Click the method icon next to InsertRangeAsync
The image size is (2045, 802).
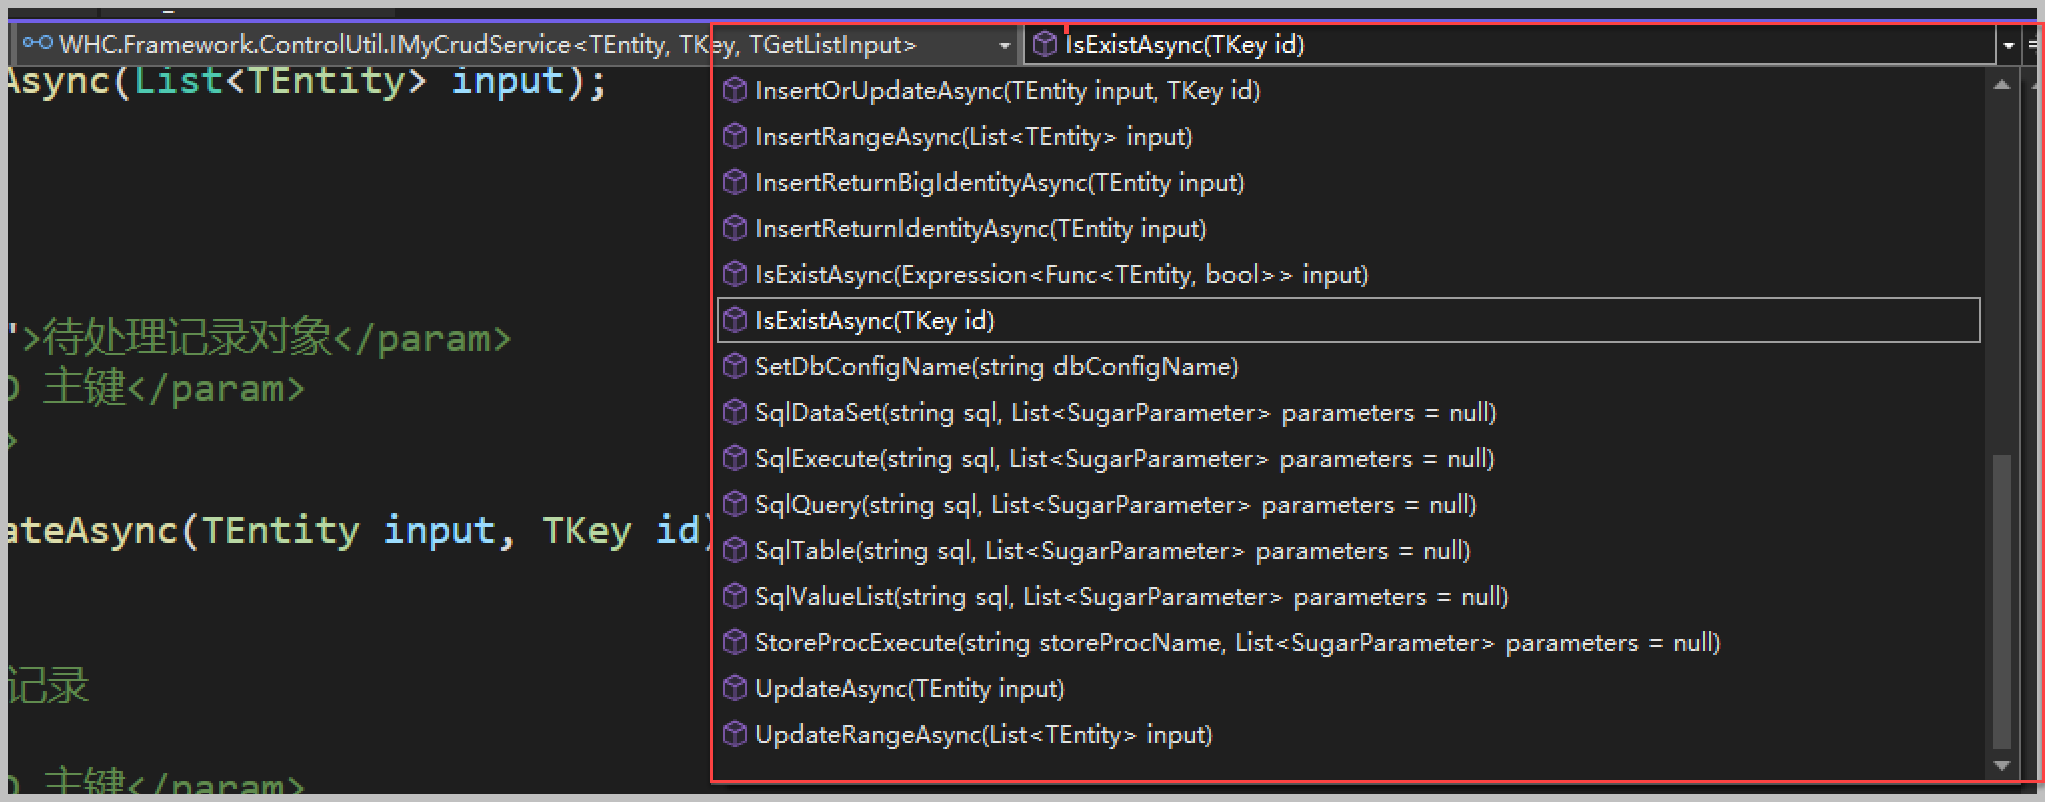point(735,137)
